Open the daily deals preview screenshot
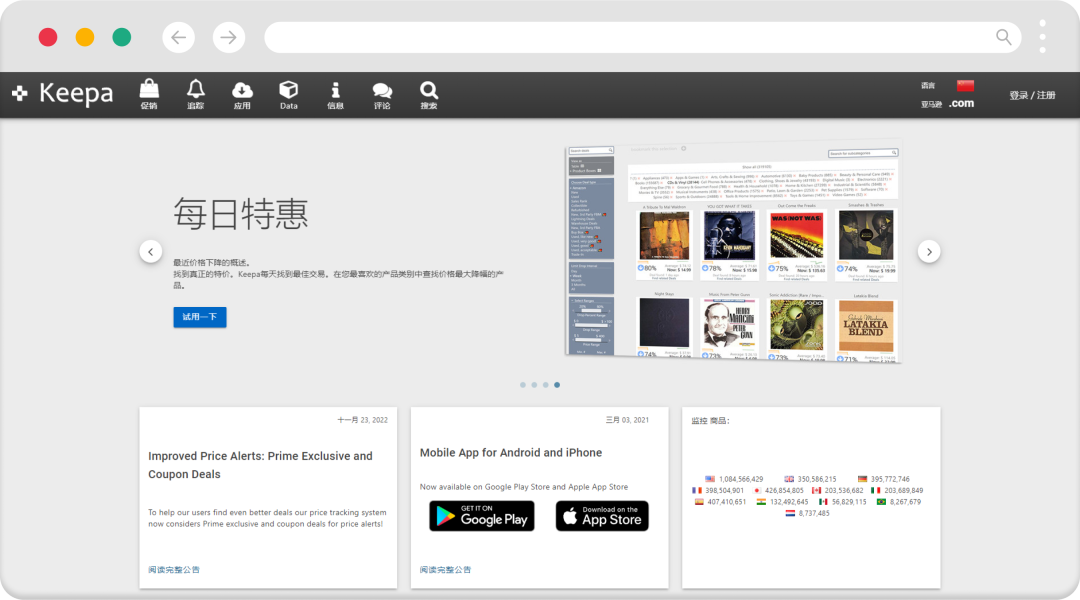Image resolution: width=1080 pixels, height=600 pixels. coord(734,251)
